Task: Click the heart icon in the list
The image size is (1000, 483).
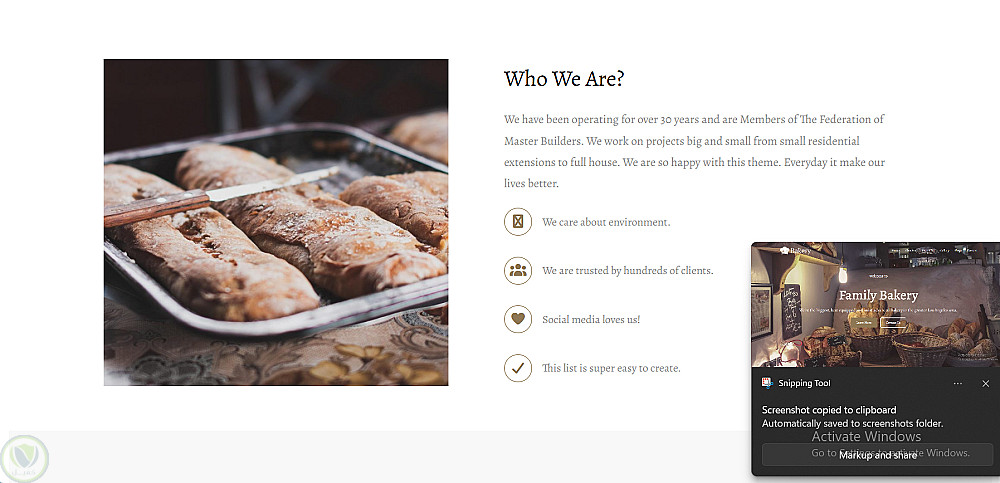Action: (517, 319)
